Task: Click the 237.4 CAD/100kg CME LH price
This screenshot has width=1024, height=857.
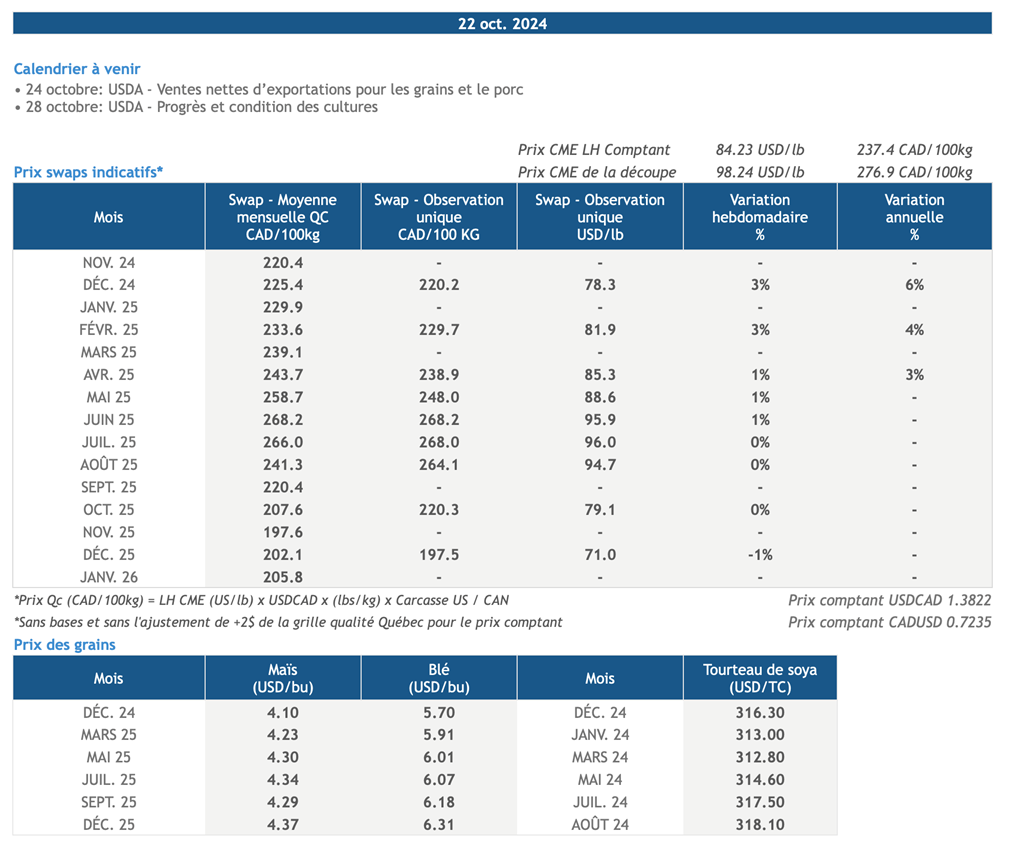Action: pyautogui.click(x=914, y=150)
